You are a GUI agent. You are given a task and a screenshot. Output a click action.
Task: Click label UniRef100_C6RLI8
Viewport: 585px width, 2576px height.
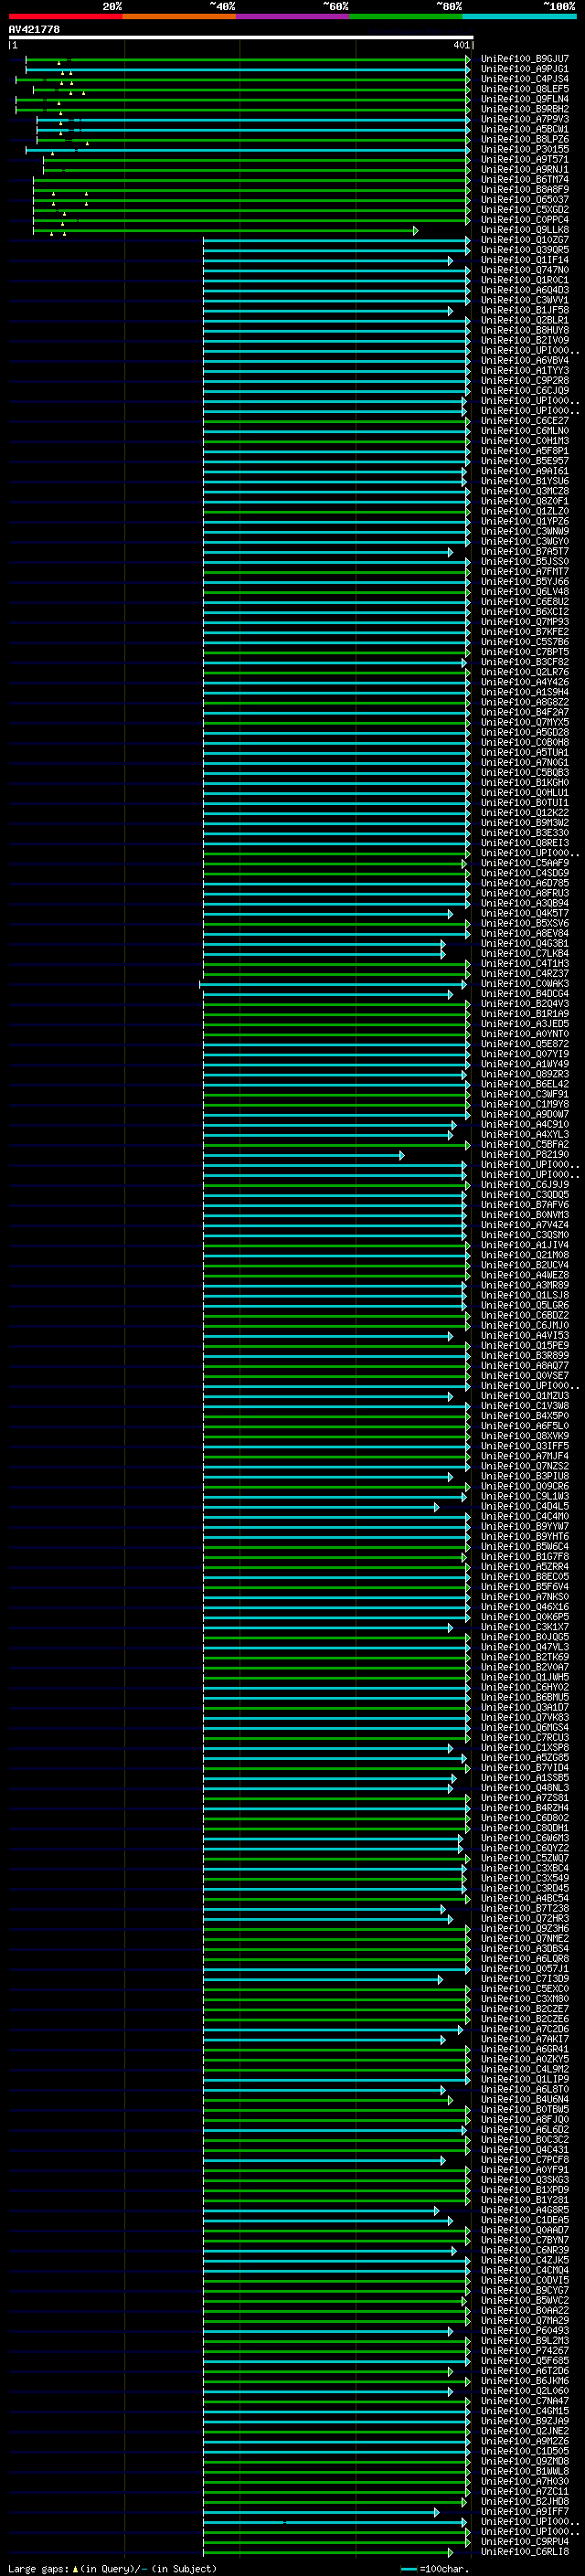coord(525,2552)
